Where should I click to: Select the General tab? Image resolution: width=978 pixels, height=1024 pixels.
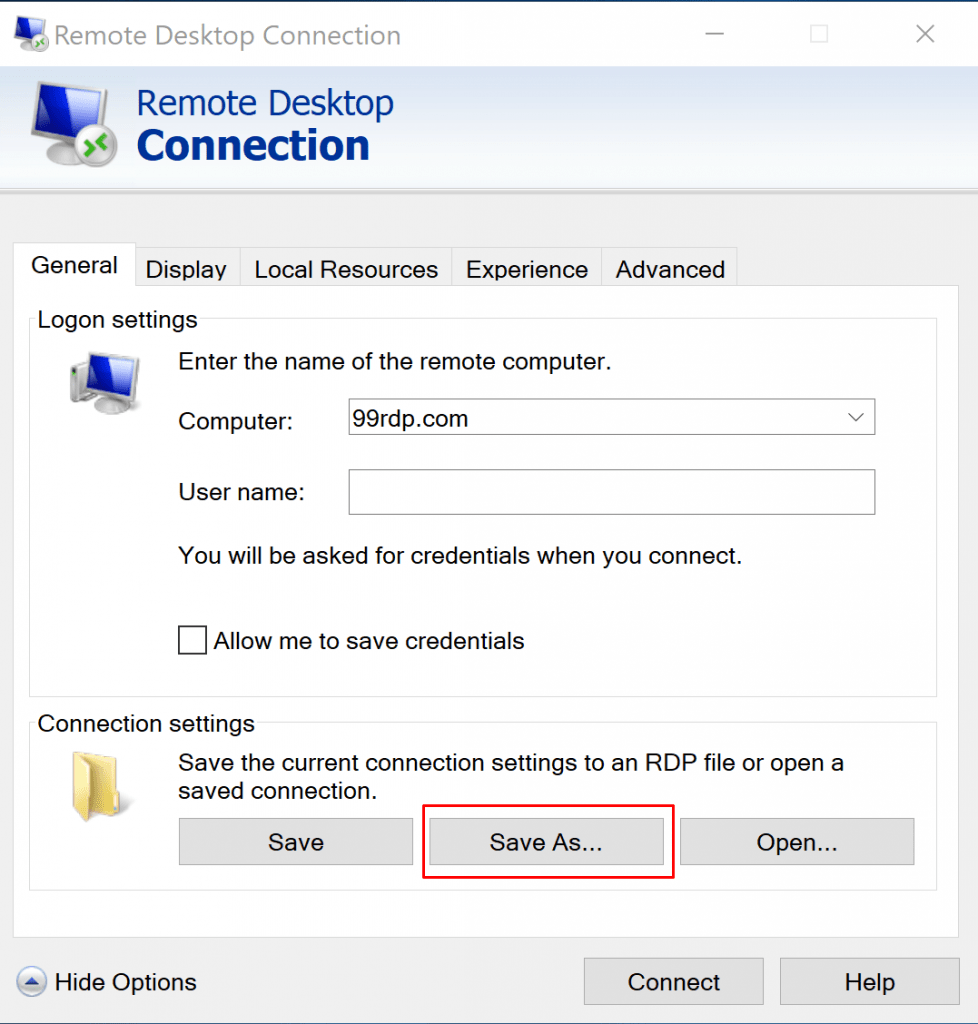(x=74, y=265)
